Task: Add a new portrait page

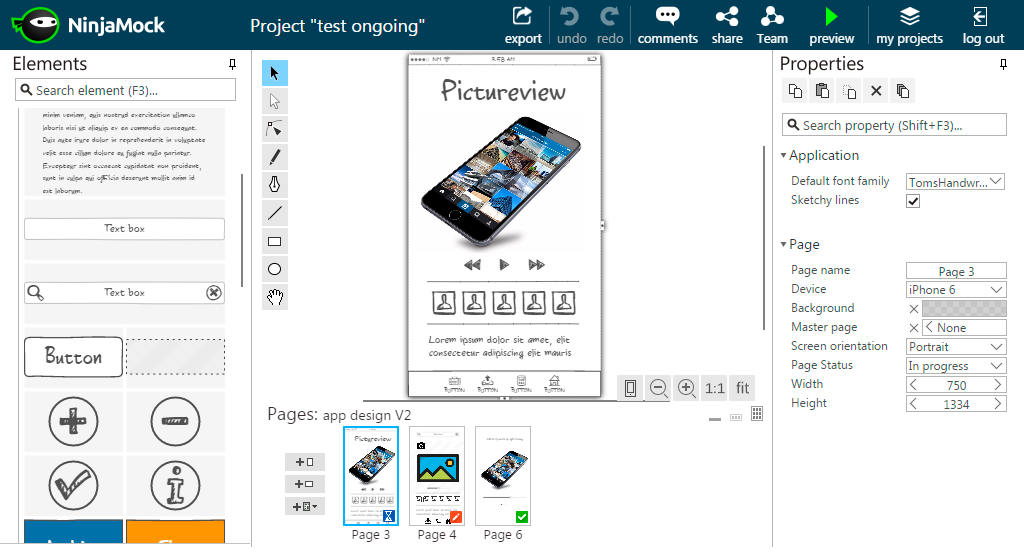Action: (305, 462)
